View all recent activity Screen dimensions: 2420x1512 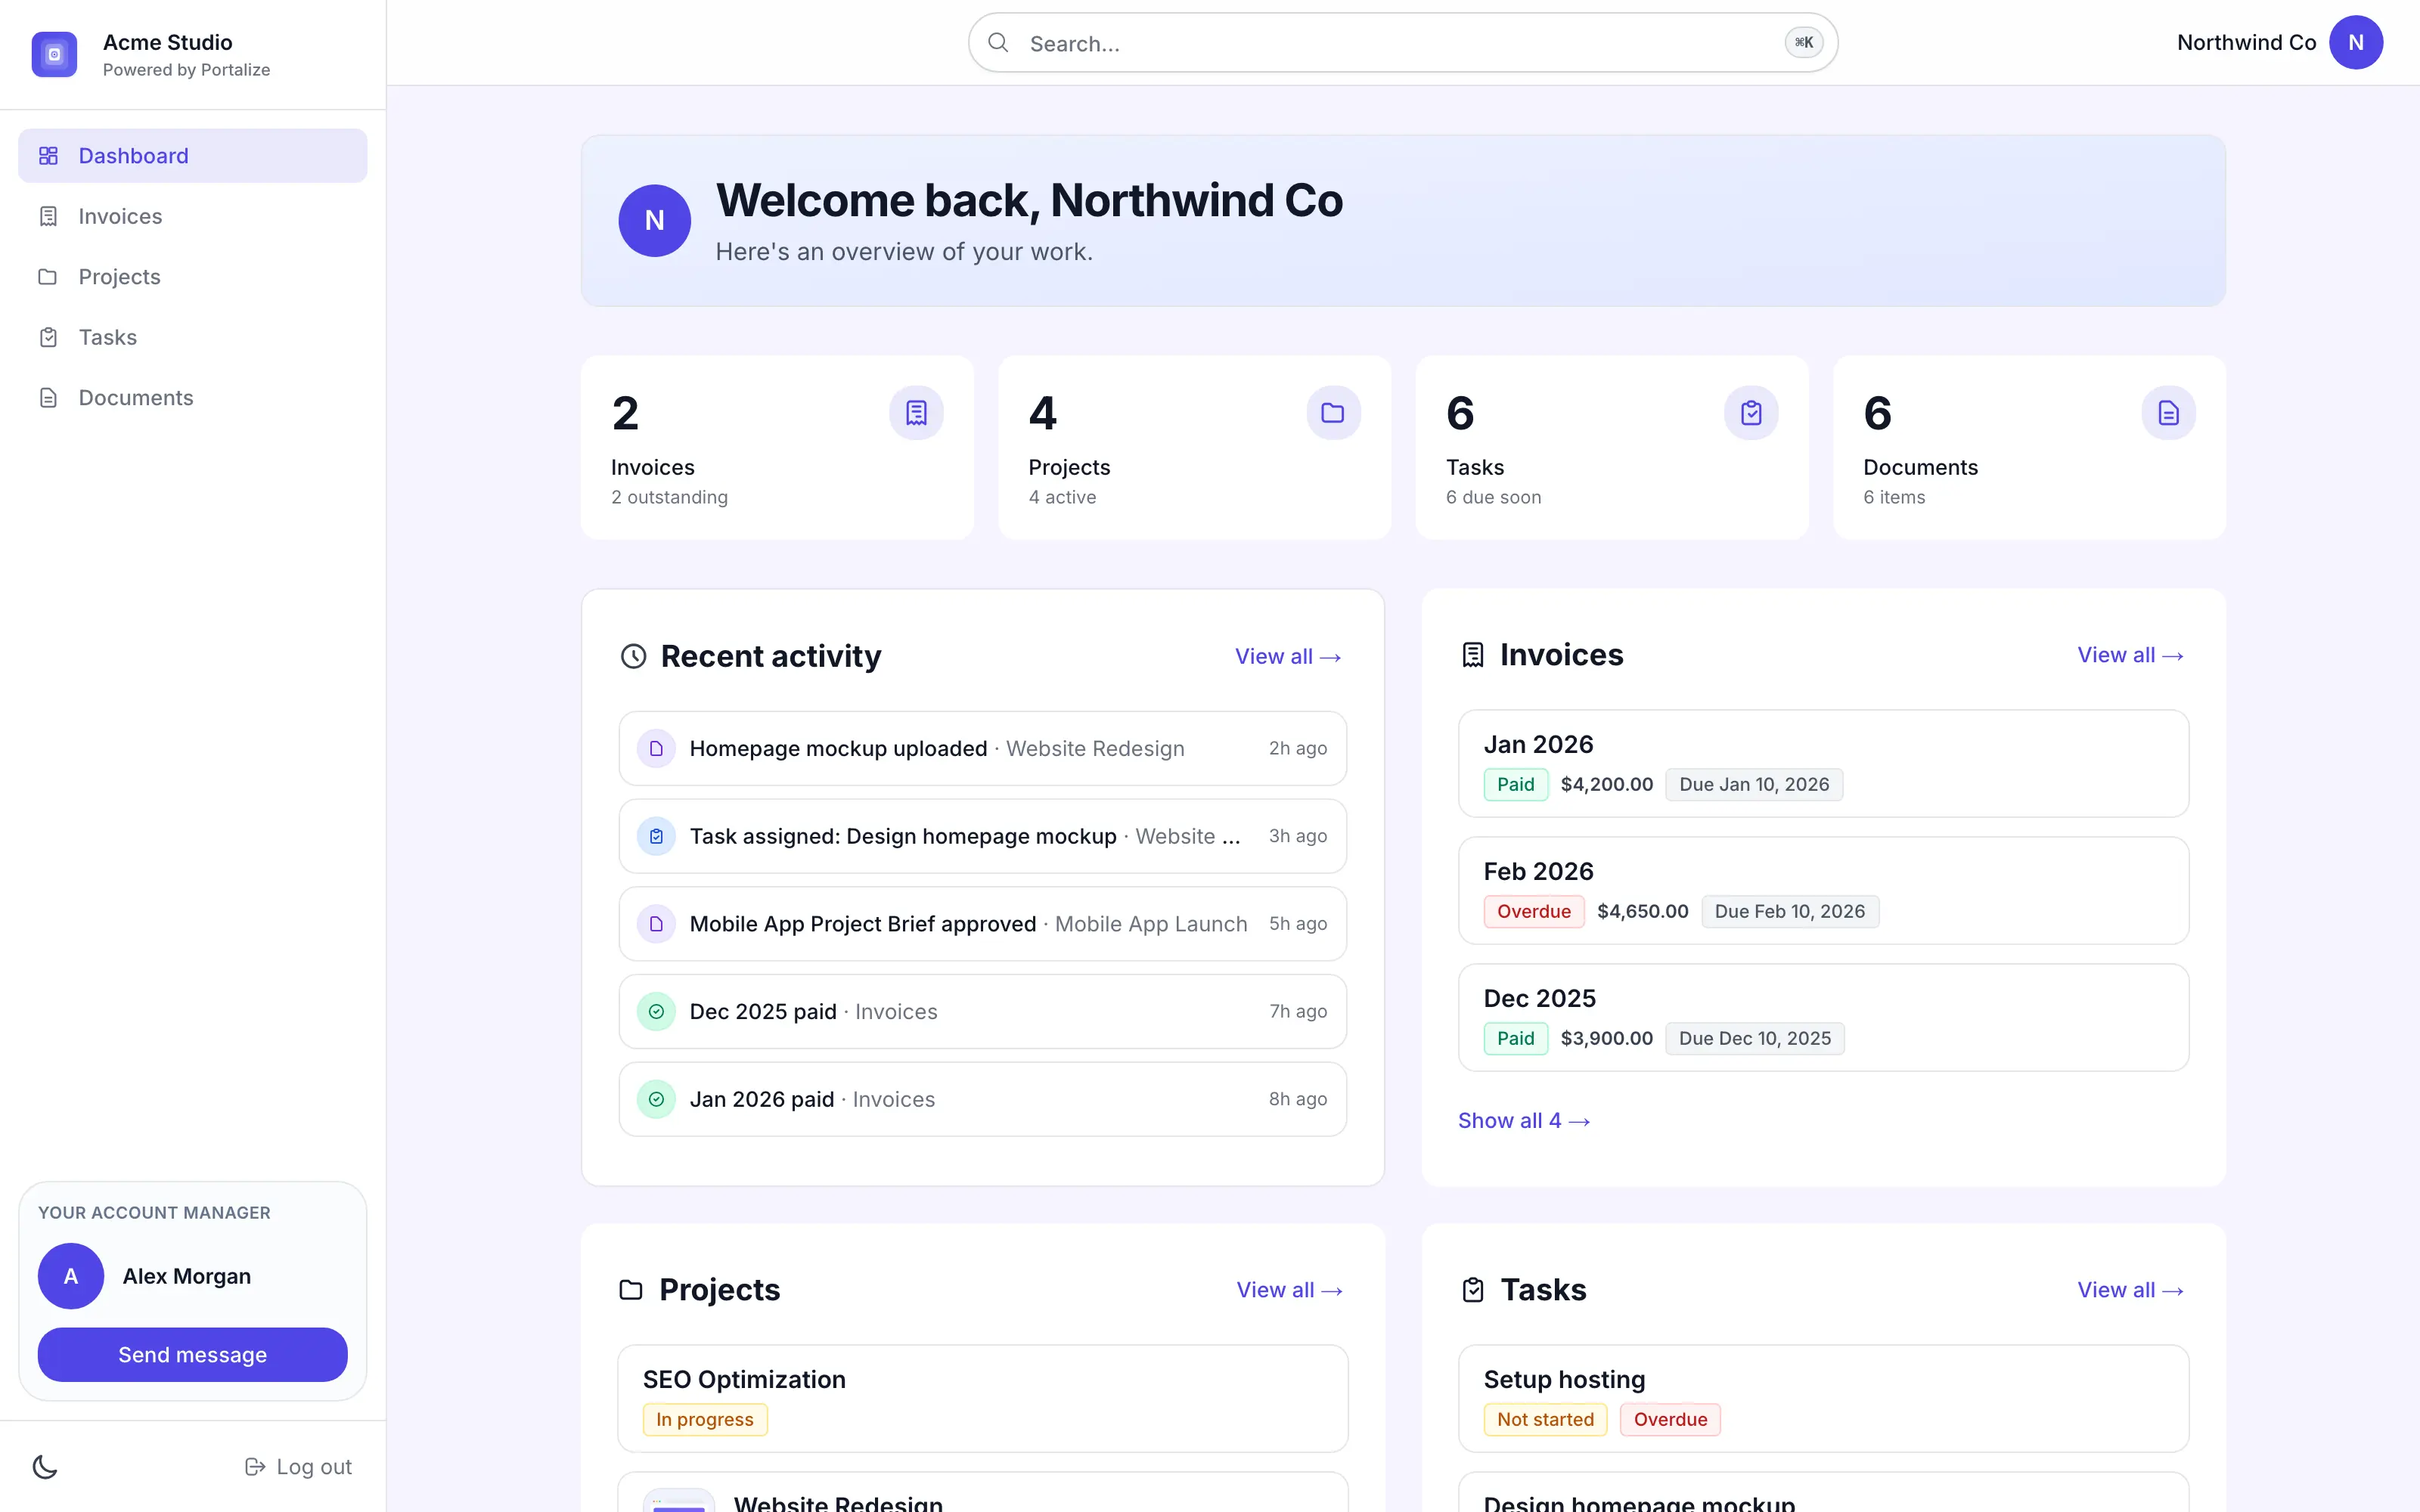pyautogui.click(x=1288, y=657)
